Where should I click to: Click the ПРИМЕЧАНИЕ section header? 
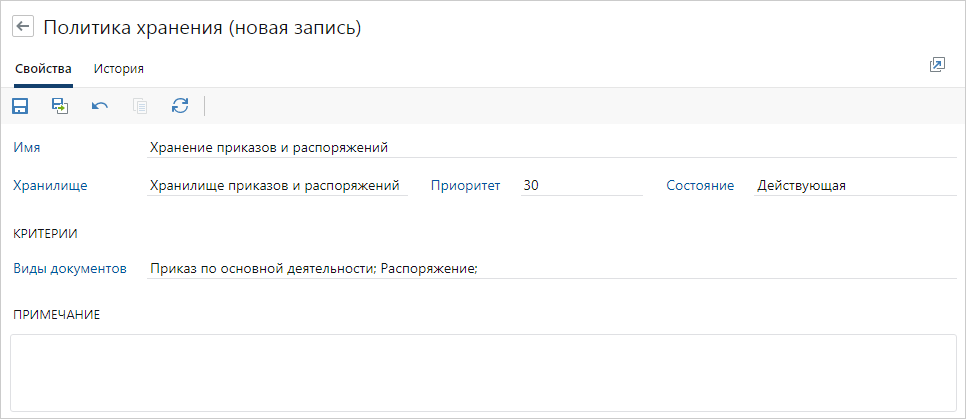pos(56,314)
